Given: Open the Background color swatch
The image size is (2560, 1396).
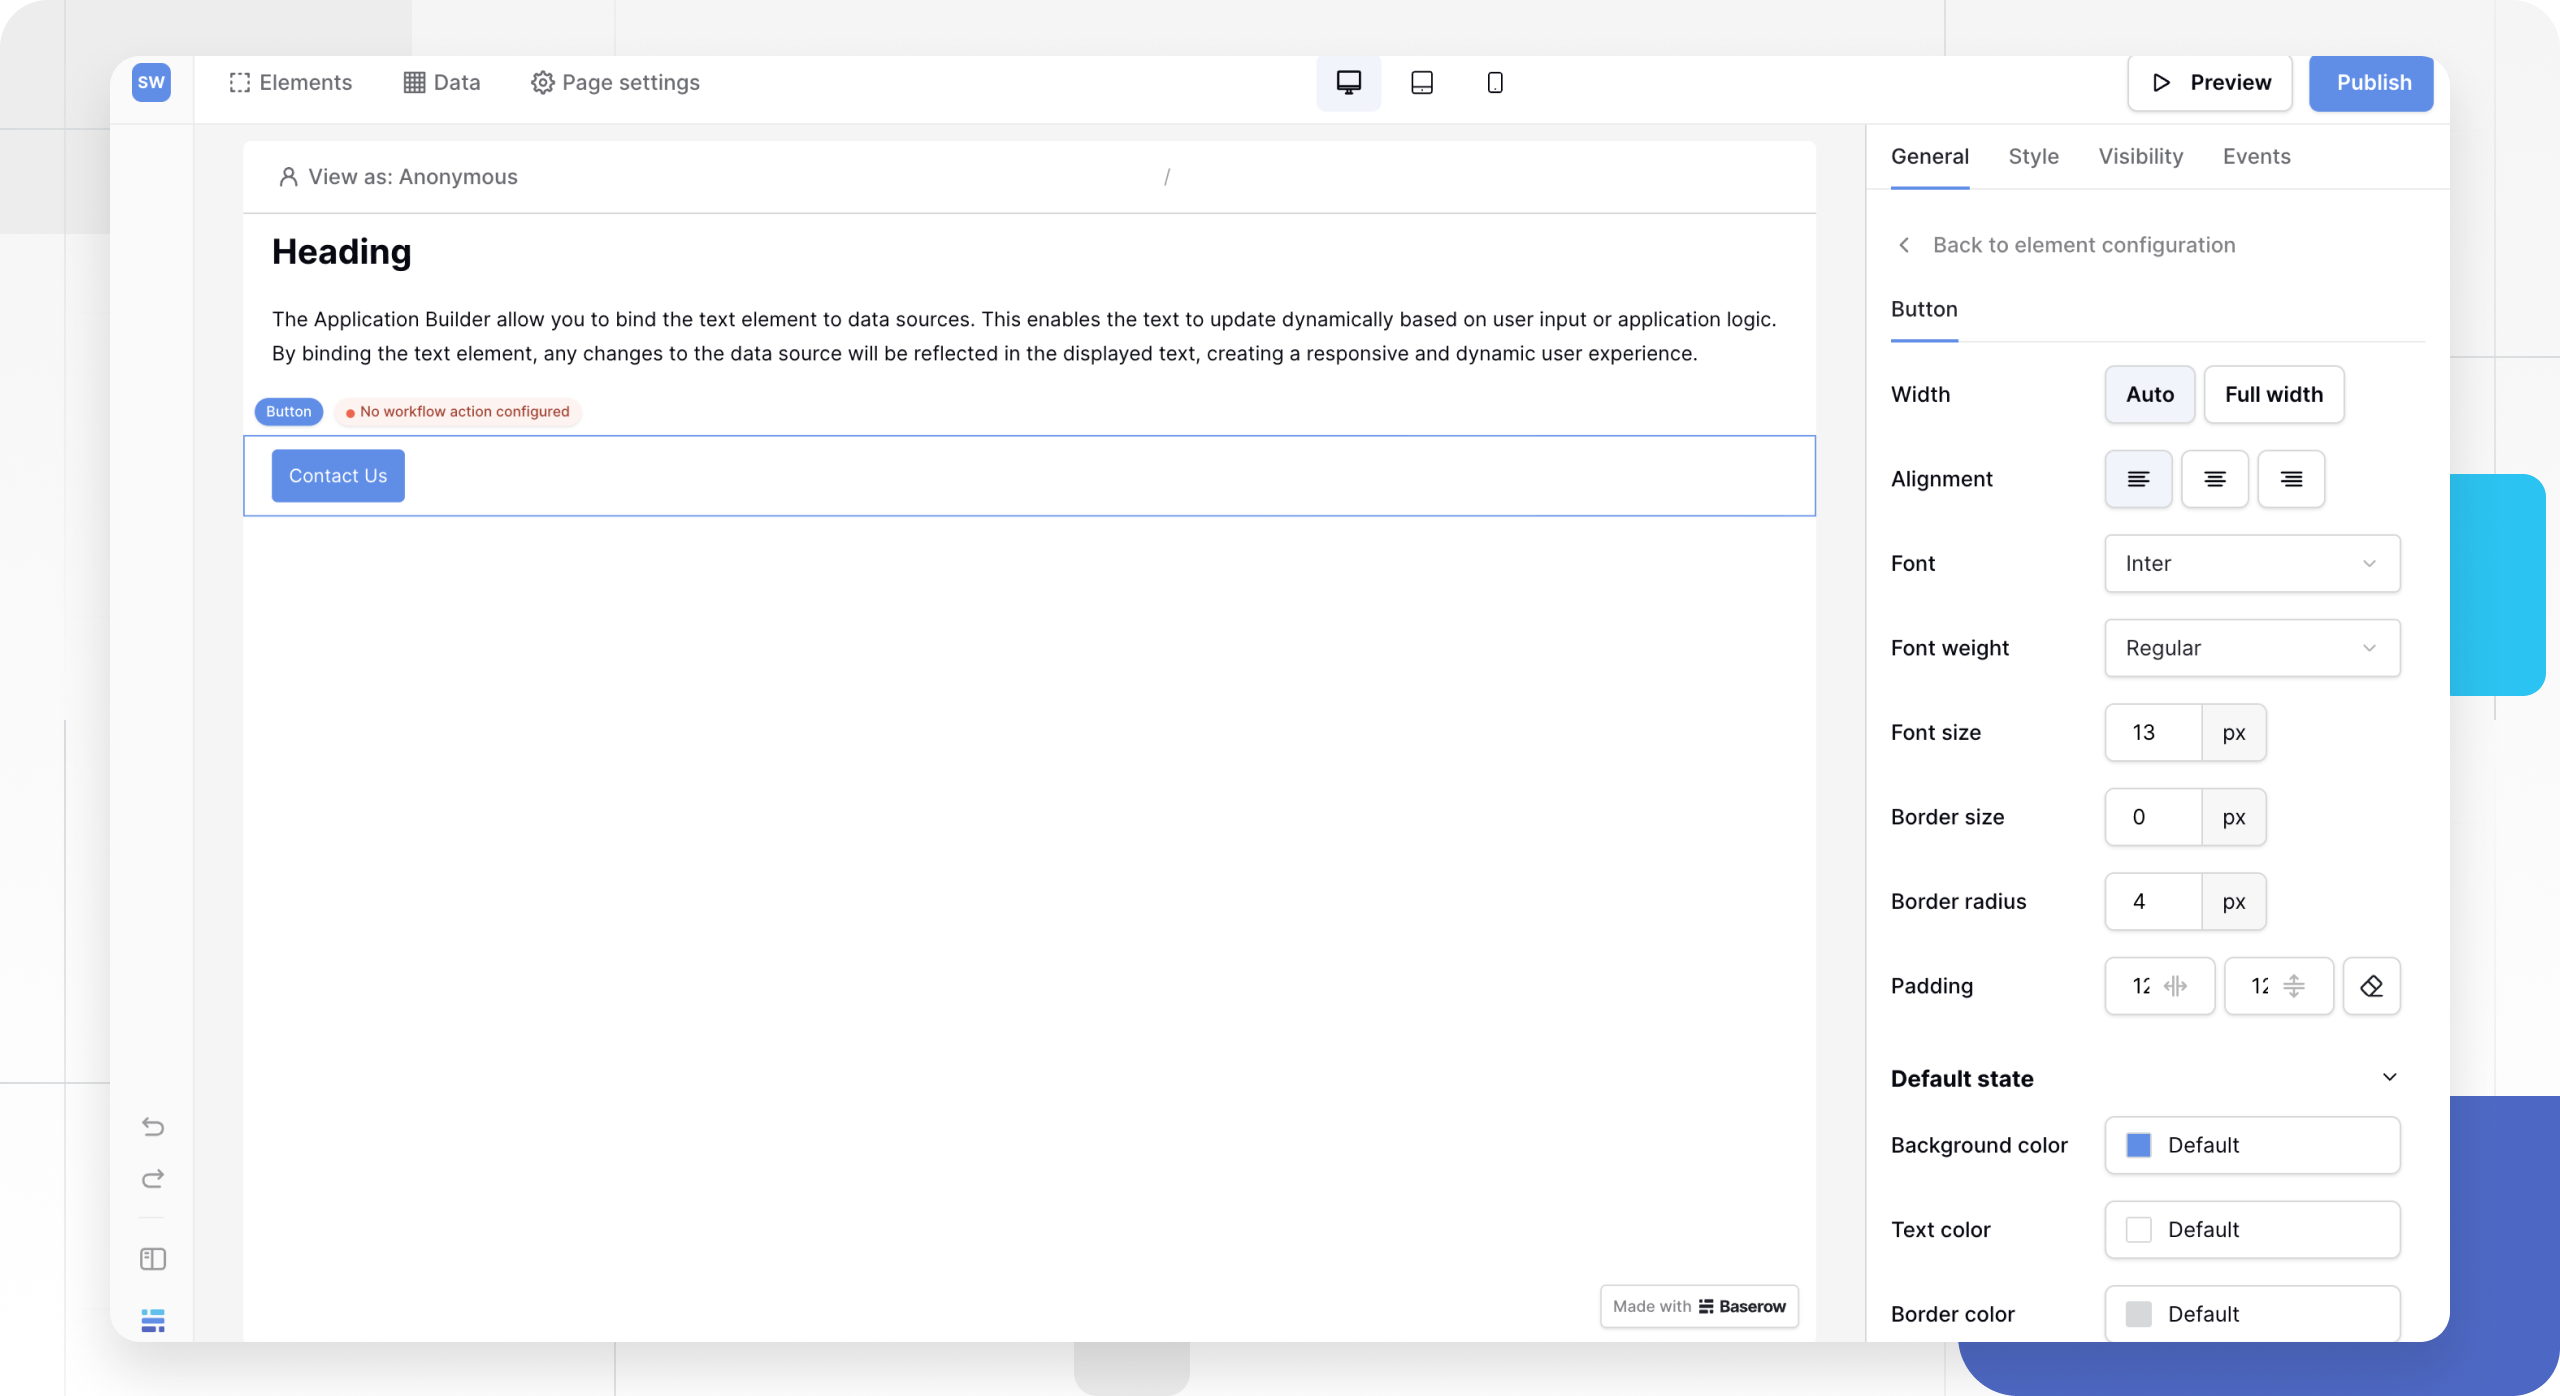Looking at the screenshot, I should pos(2139,1145).
